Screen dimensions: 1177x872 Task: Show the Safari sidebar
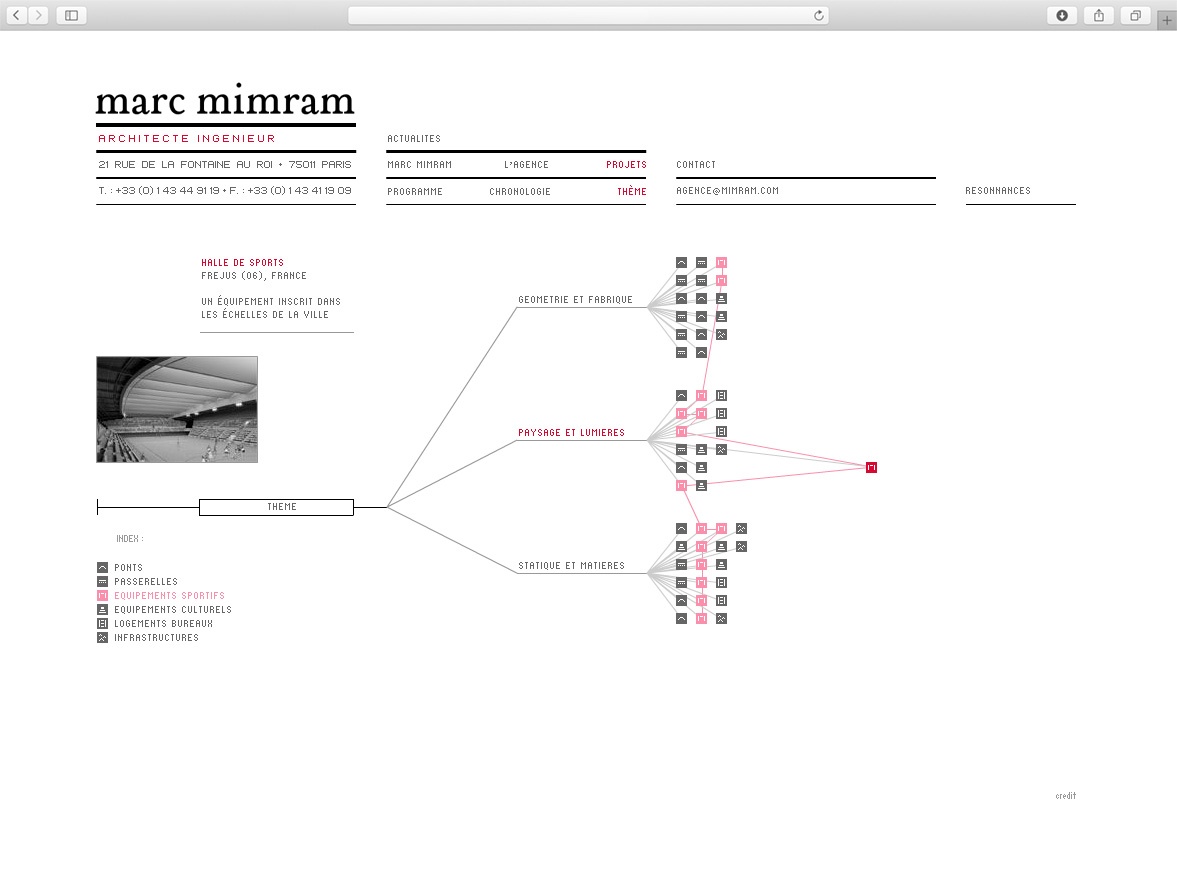coord(71,15)
